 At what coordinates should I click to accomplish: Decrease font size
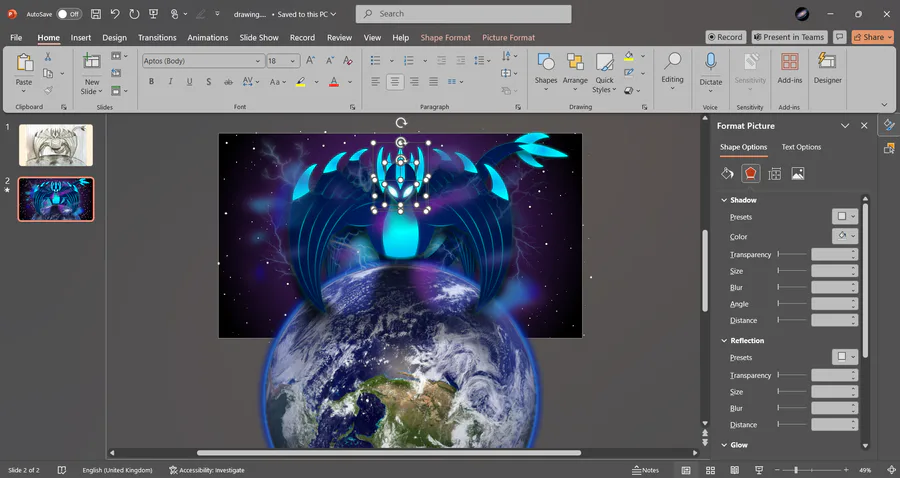pyautogui.click(x=329, y=60)
